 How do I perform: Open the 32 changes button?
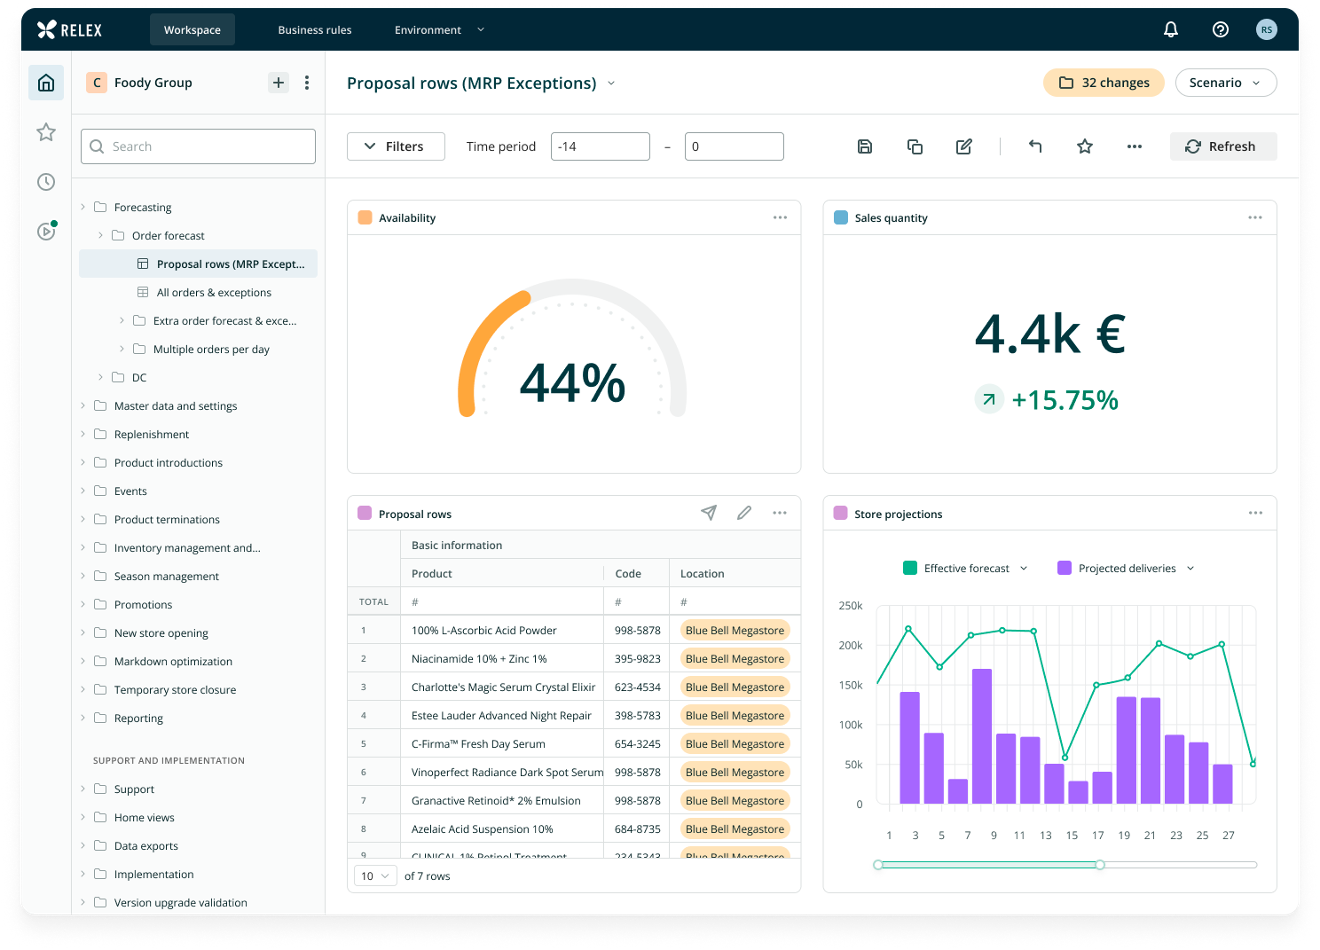point(1103,82)
